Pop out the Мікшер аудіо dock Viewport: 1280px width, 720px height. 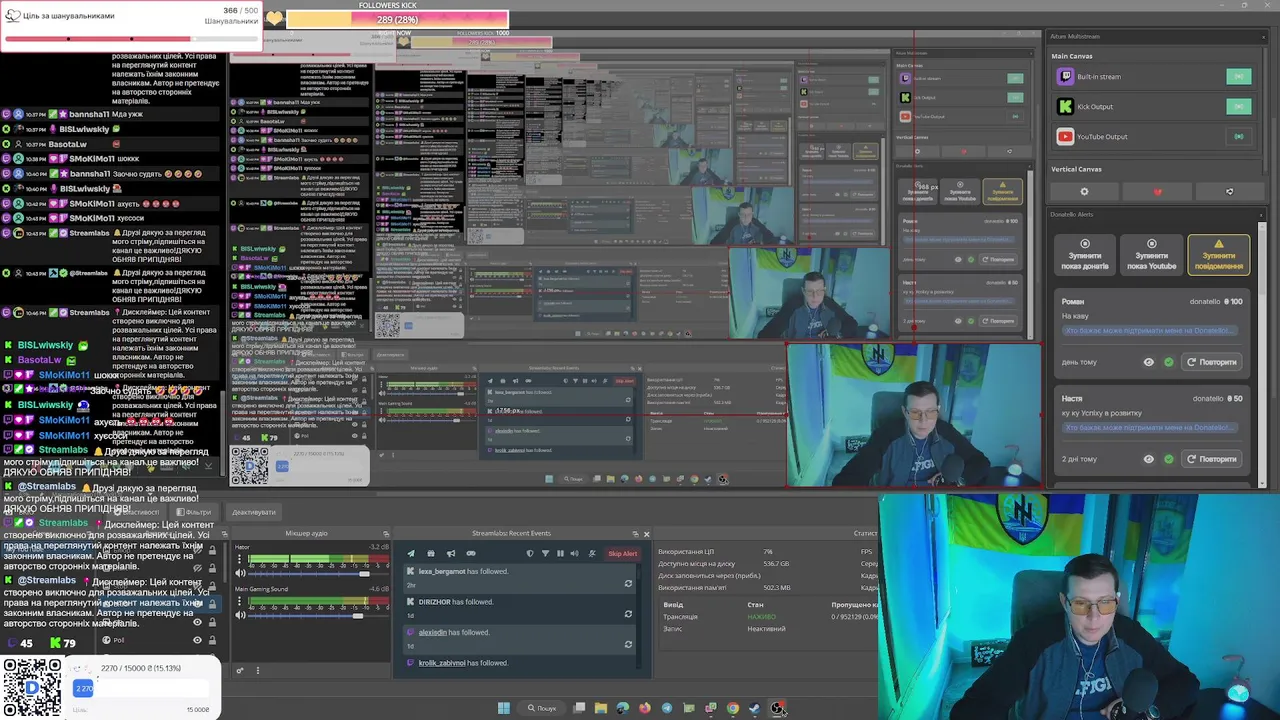(386, 534)
